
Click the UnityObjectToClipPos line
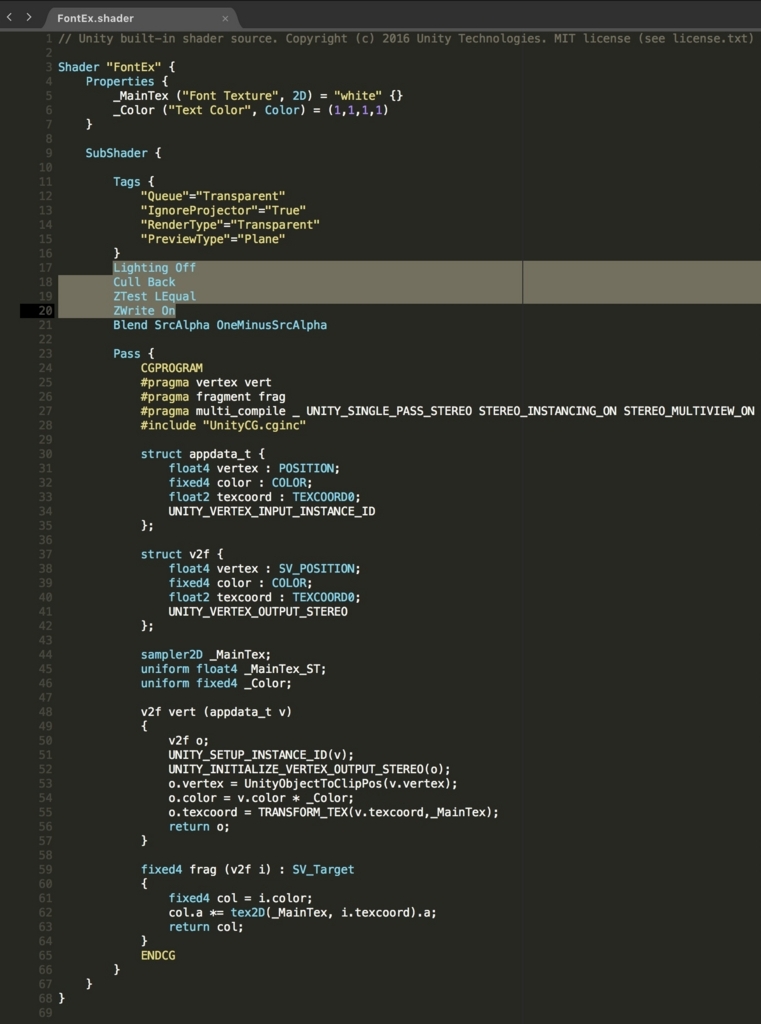(x=314, y=784)
